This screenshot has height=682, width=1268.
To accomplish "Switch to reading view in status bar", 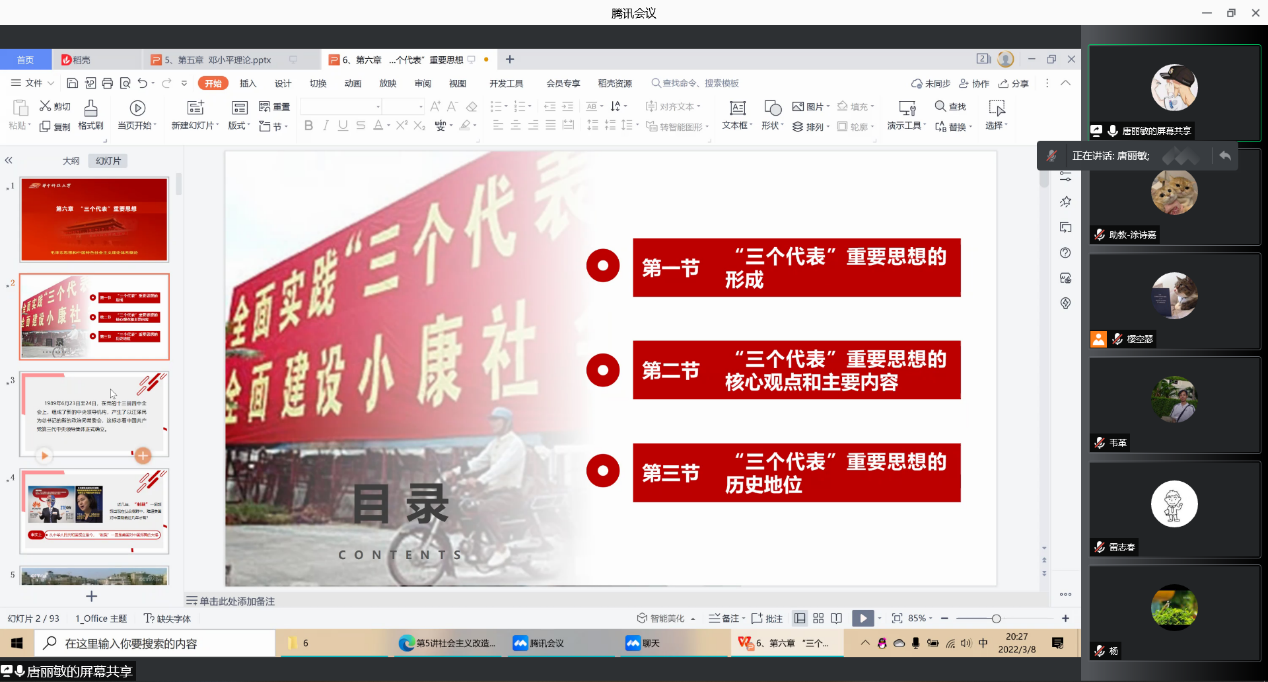I will (x=836, y=619).
